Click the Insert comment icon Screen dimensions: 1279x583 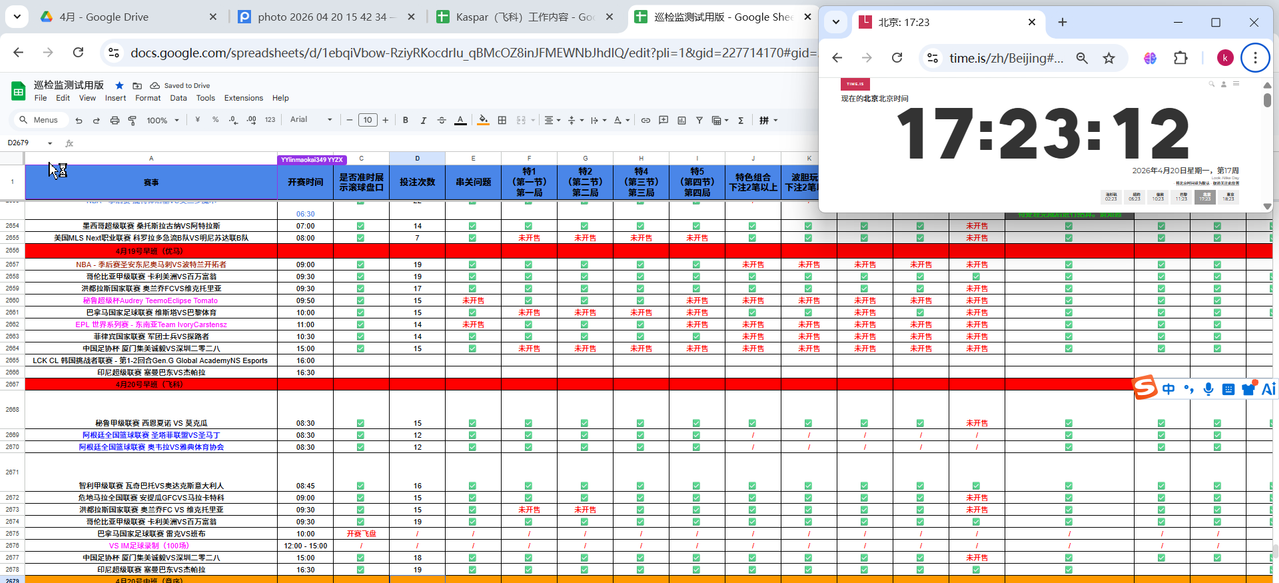tap(663, 120)
